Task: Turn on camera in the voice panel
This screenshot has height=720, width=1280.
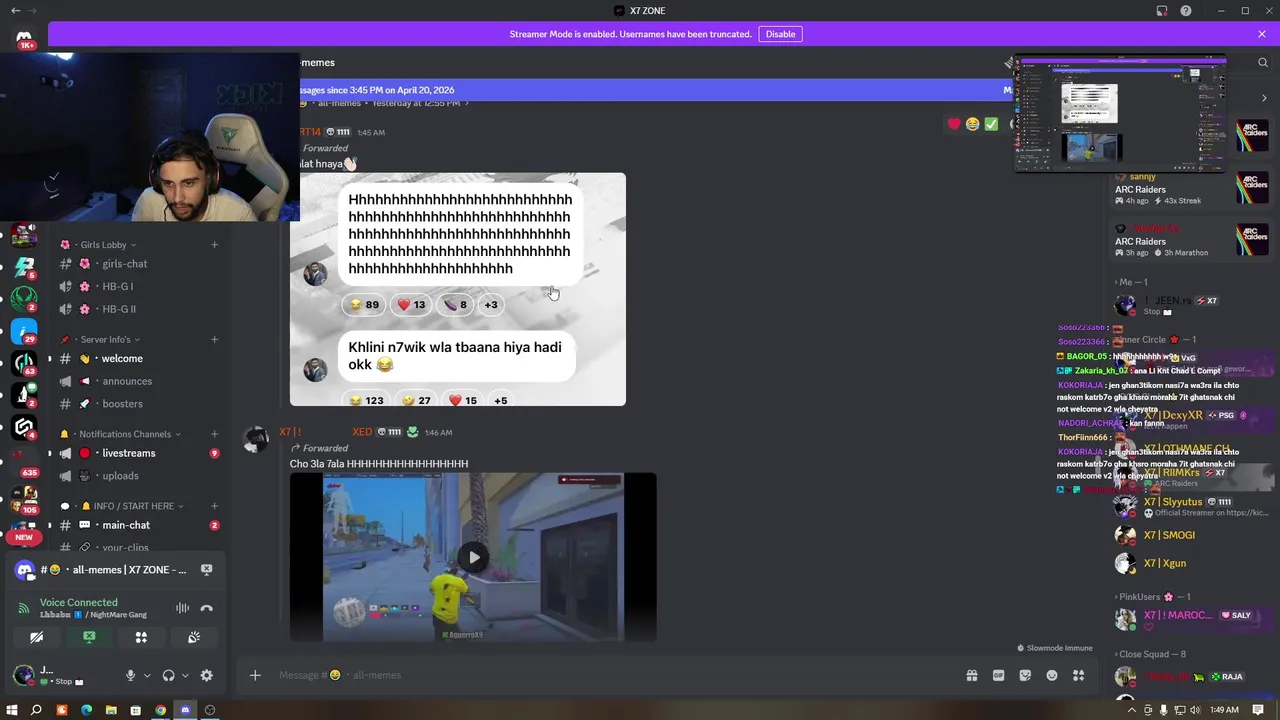Action: 36,637
